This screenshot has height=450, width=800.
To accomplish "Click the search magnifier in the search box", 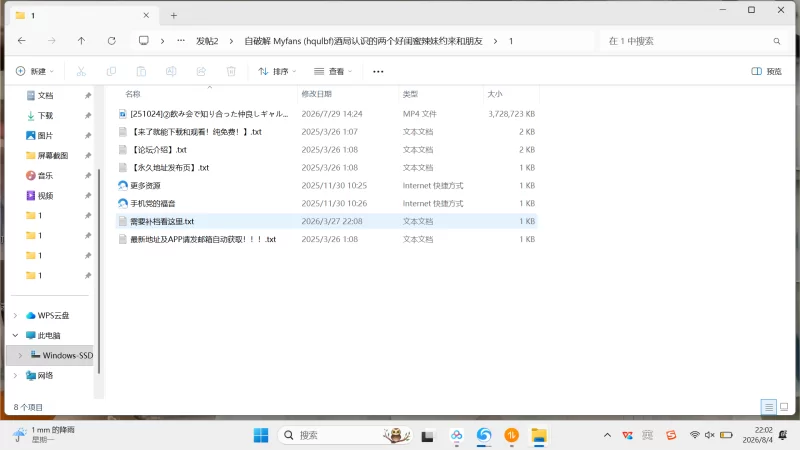I will [x=777, y=41].
